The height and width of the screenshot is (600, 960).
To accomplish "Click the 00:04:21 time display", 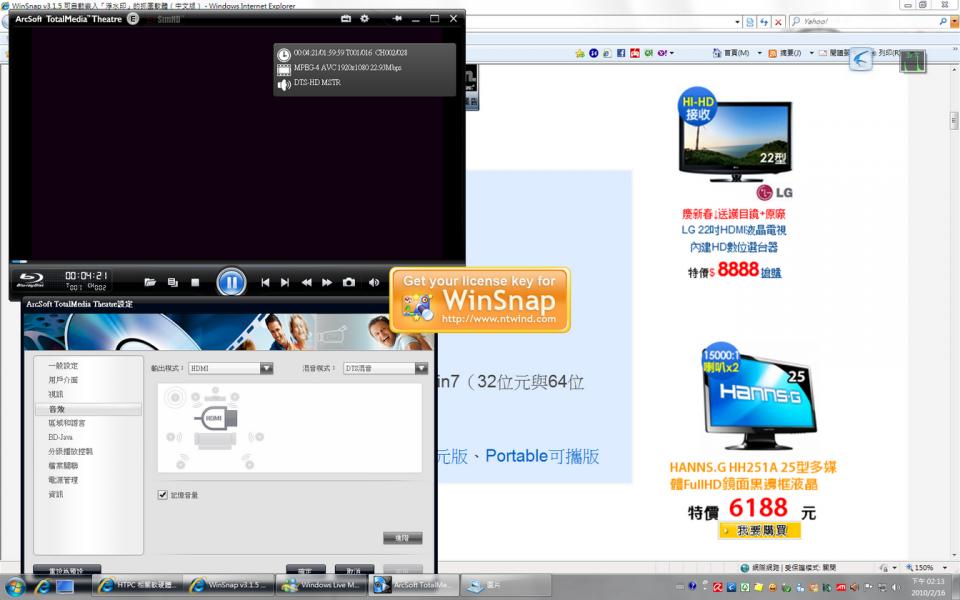I will pos(86,276).
